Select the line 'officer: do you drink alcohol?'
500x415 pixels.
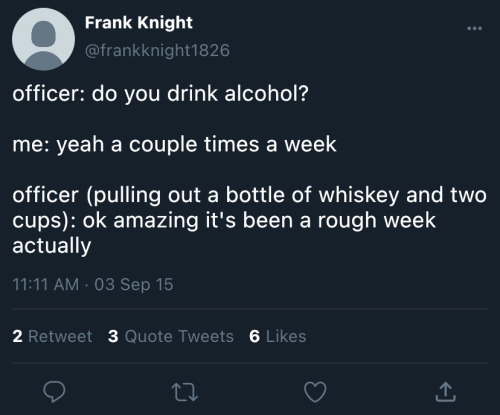point(160,93)
